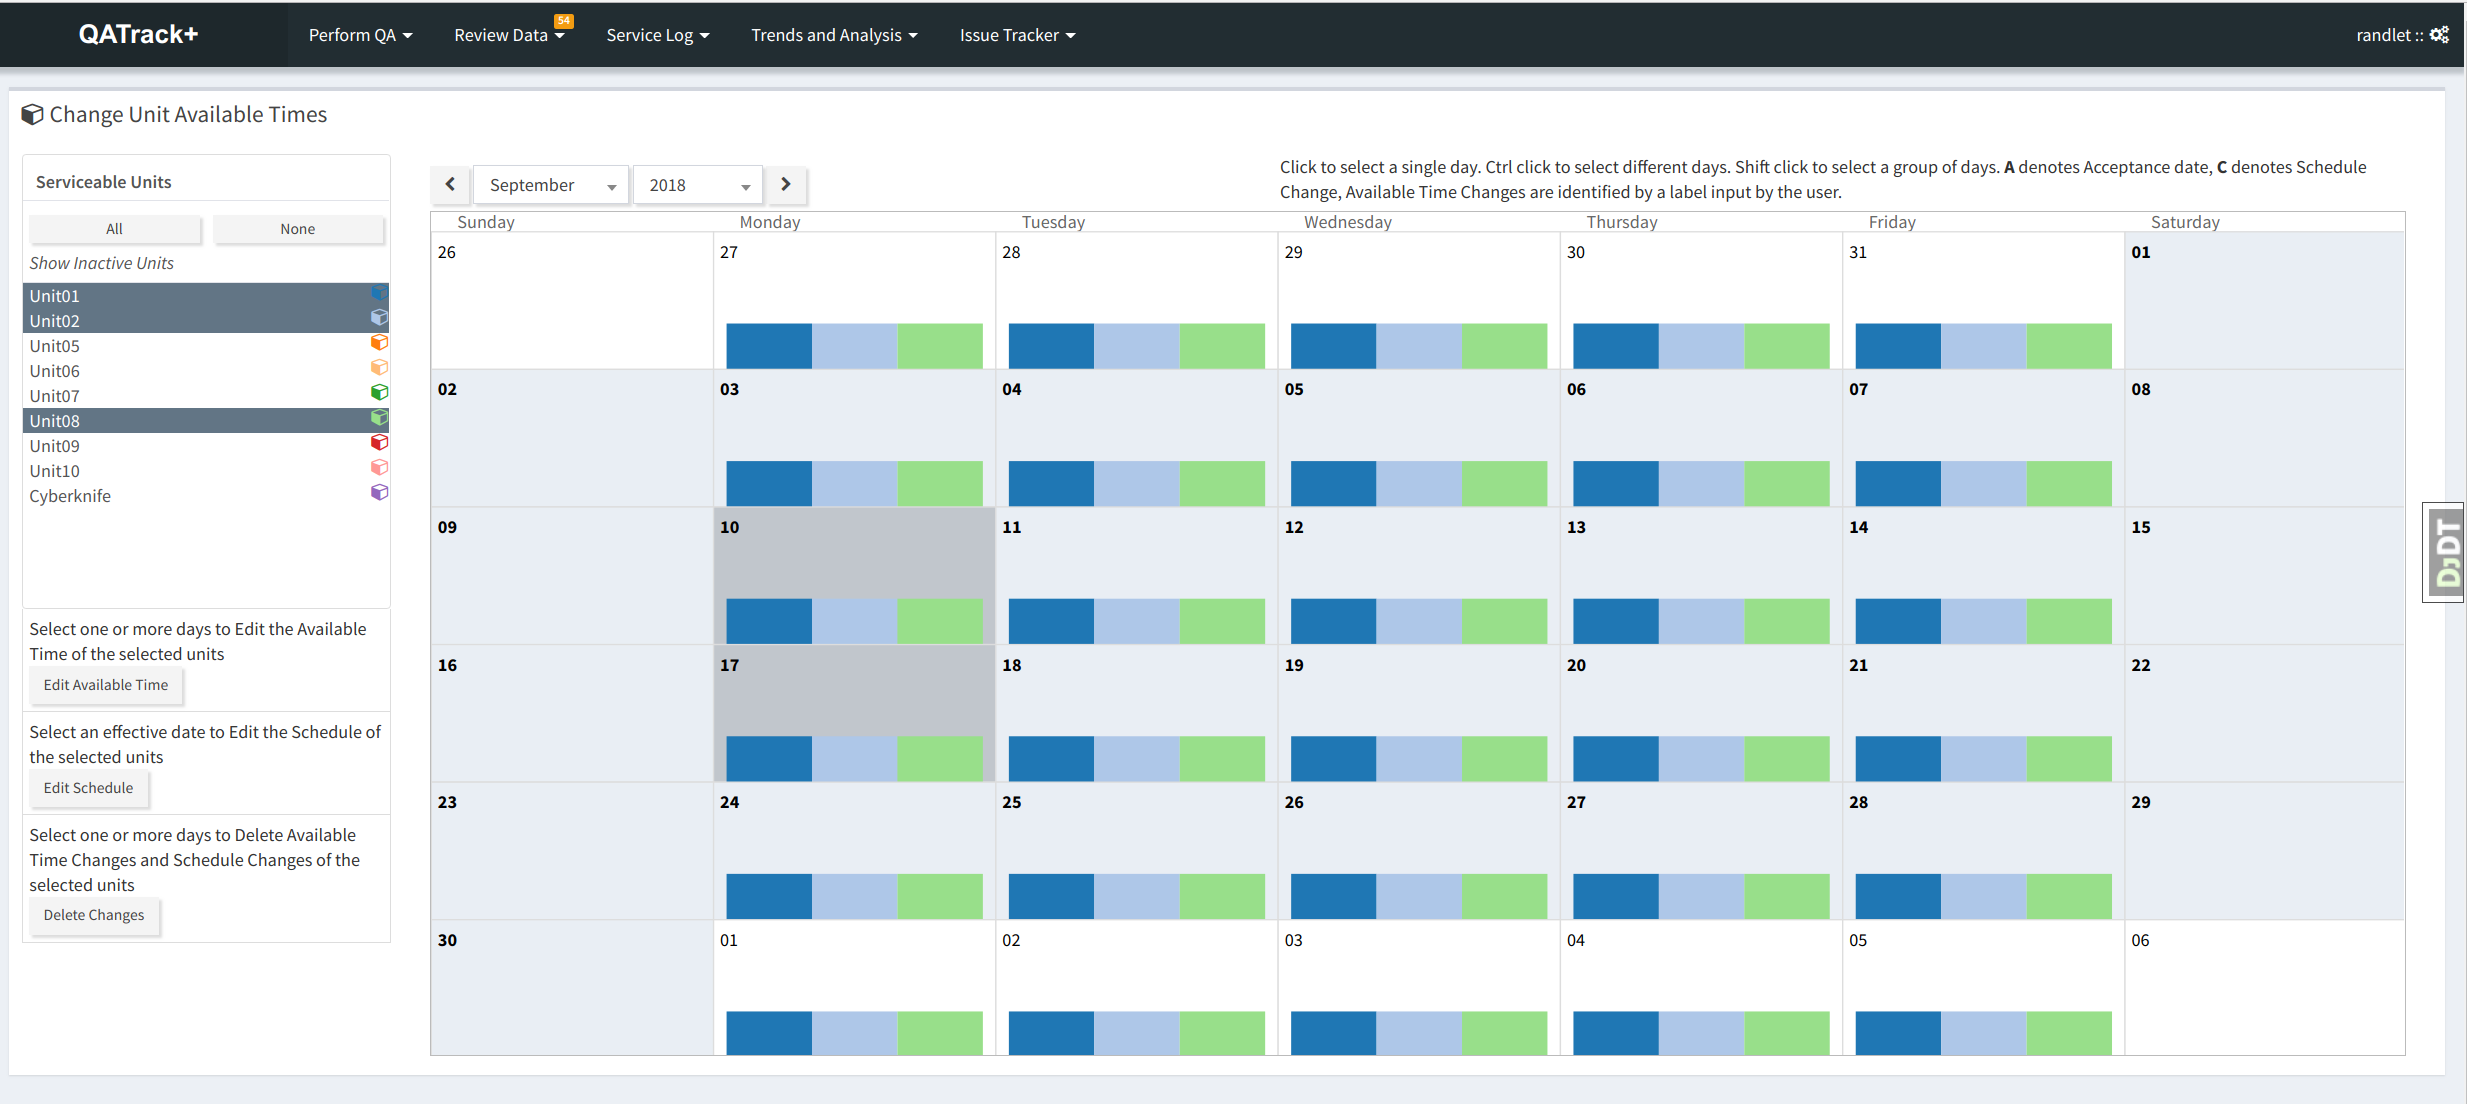Select Cyberknife in the units list
The width and height of the screenshot is (2467, 1104).
[206, 496]
